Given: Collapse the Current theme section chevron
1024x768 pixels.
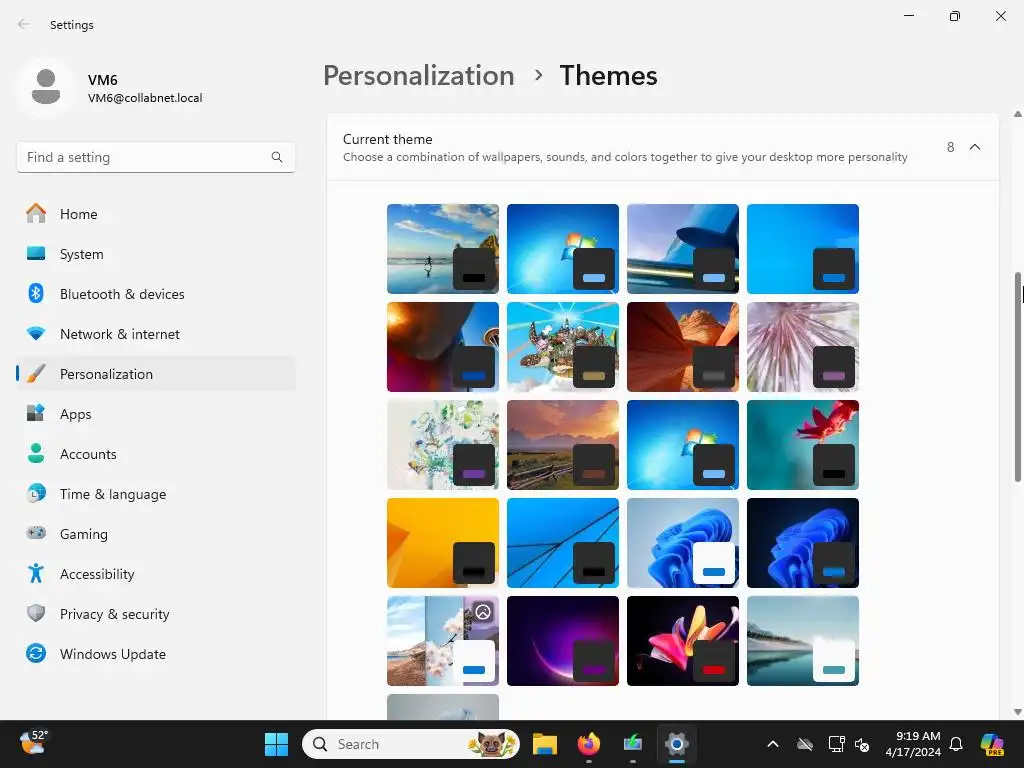Looking at the screenshot, I should pyautogui.click(x=974, y=147).
